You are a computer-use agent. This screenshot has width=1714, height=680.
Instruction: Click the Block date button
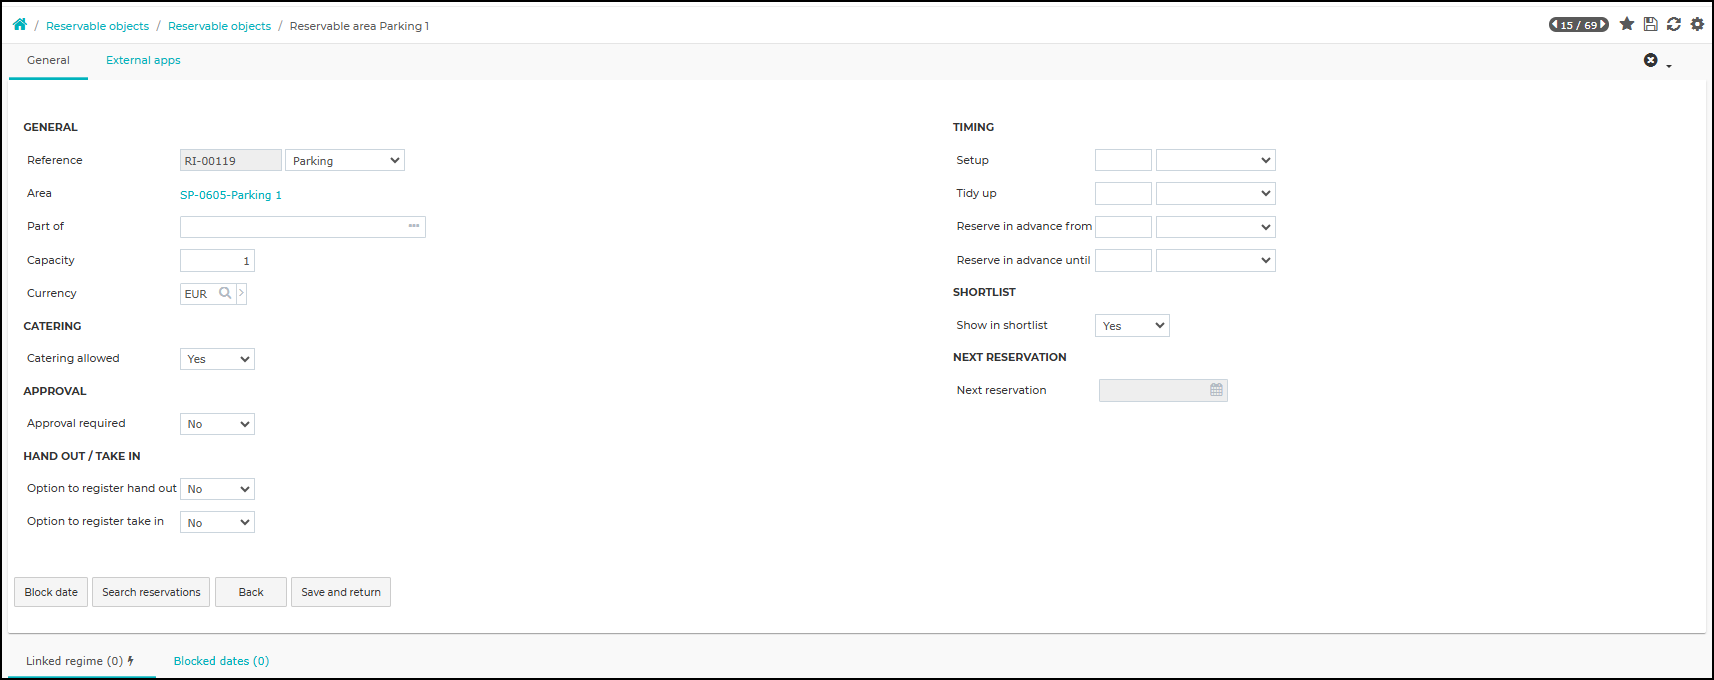click(x=51, y=592)
